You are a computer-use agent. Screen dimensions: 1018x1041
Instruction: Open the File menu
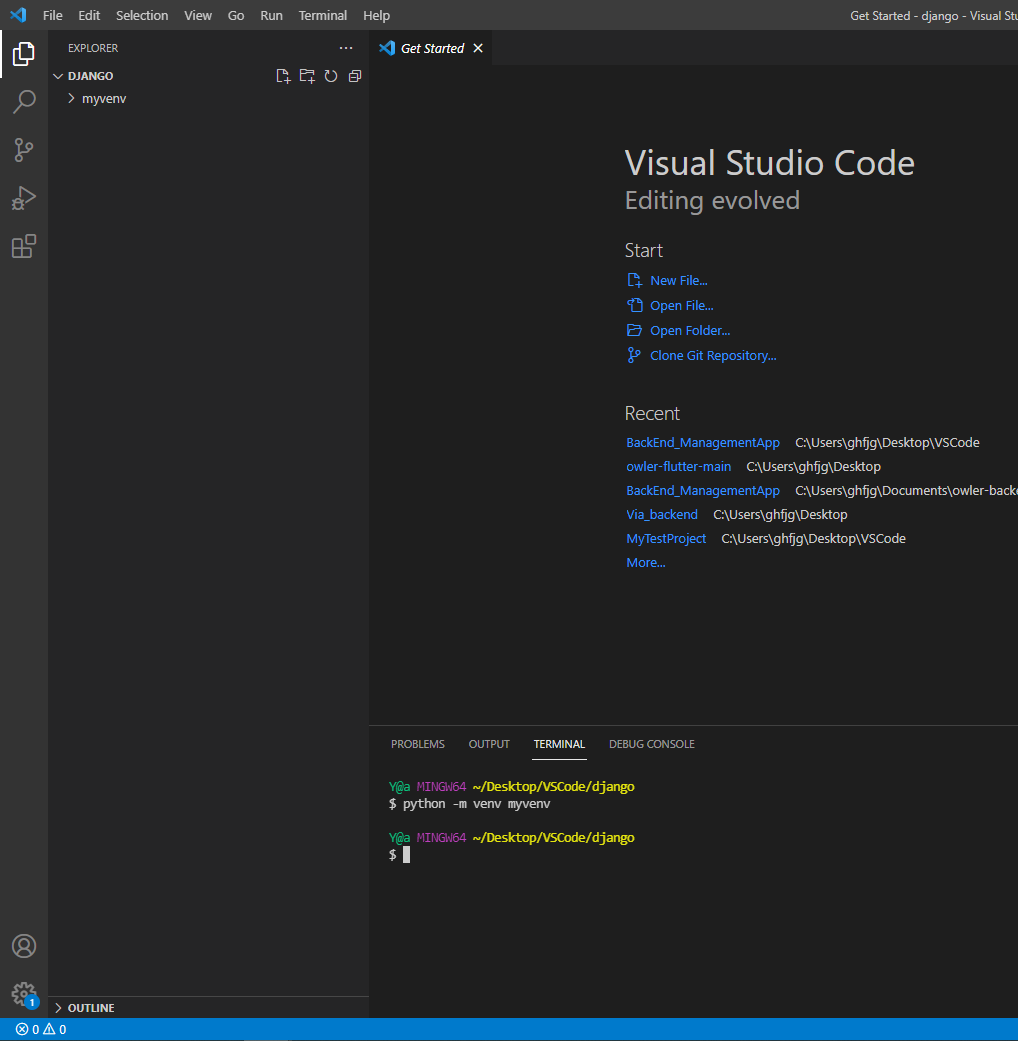click(x=52, y=15)
